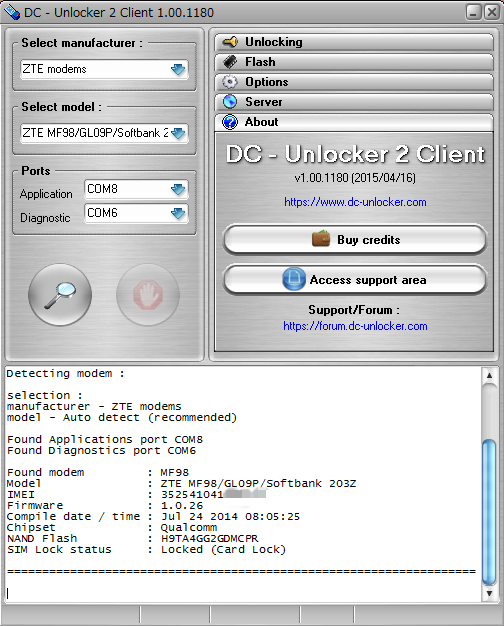This screenshot has height=626, width=504.
Task: Click the 'Detecting modem :' log line
Action: click(x=65, y=374)
